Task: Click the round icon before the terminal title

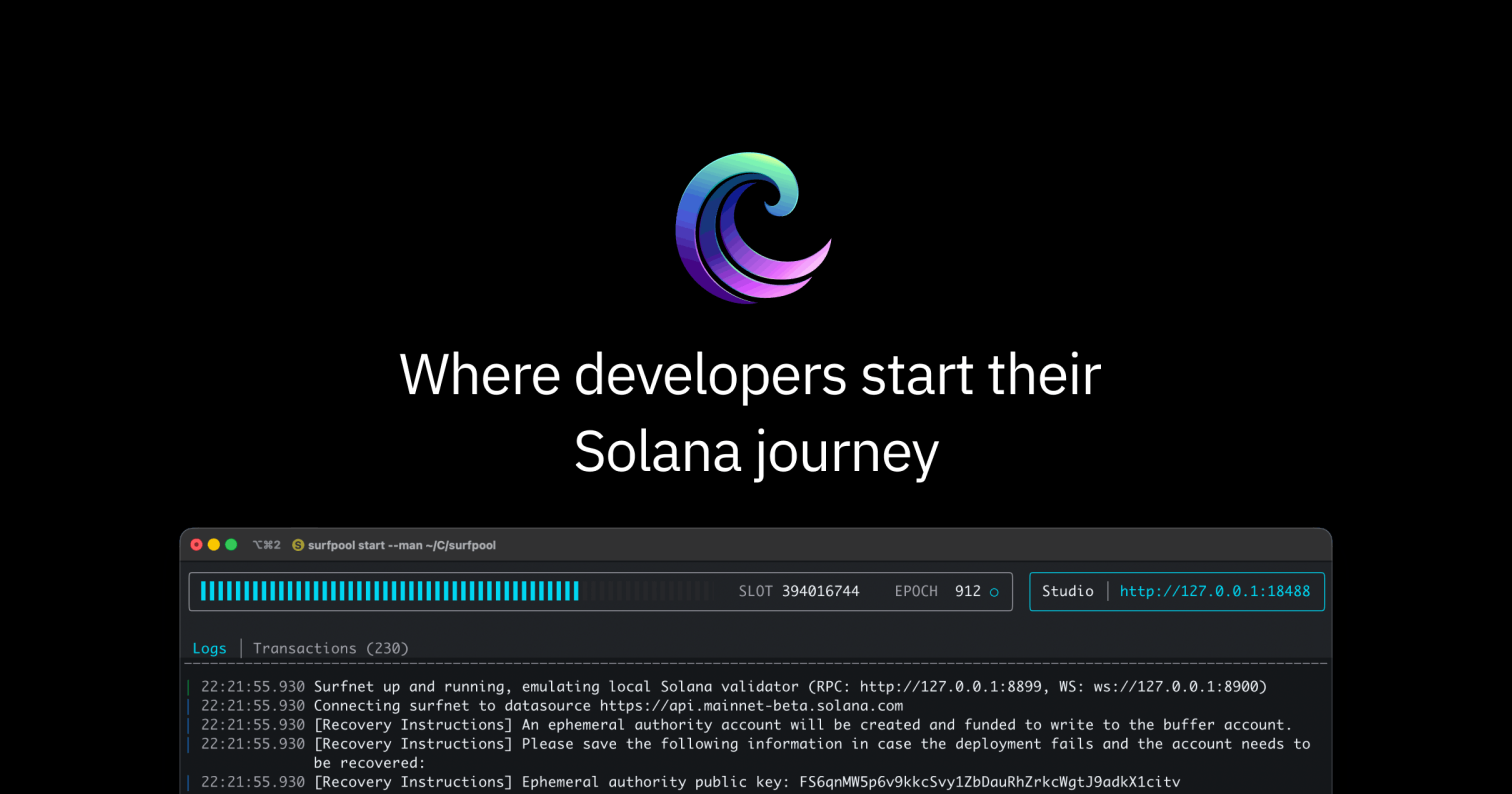Action: click(x=298, y=545)
